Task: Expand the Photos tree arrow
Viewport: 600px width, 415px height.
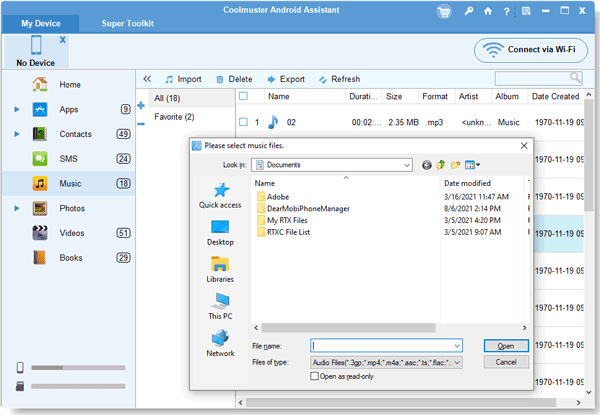Action: coord(17,208)
